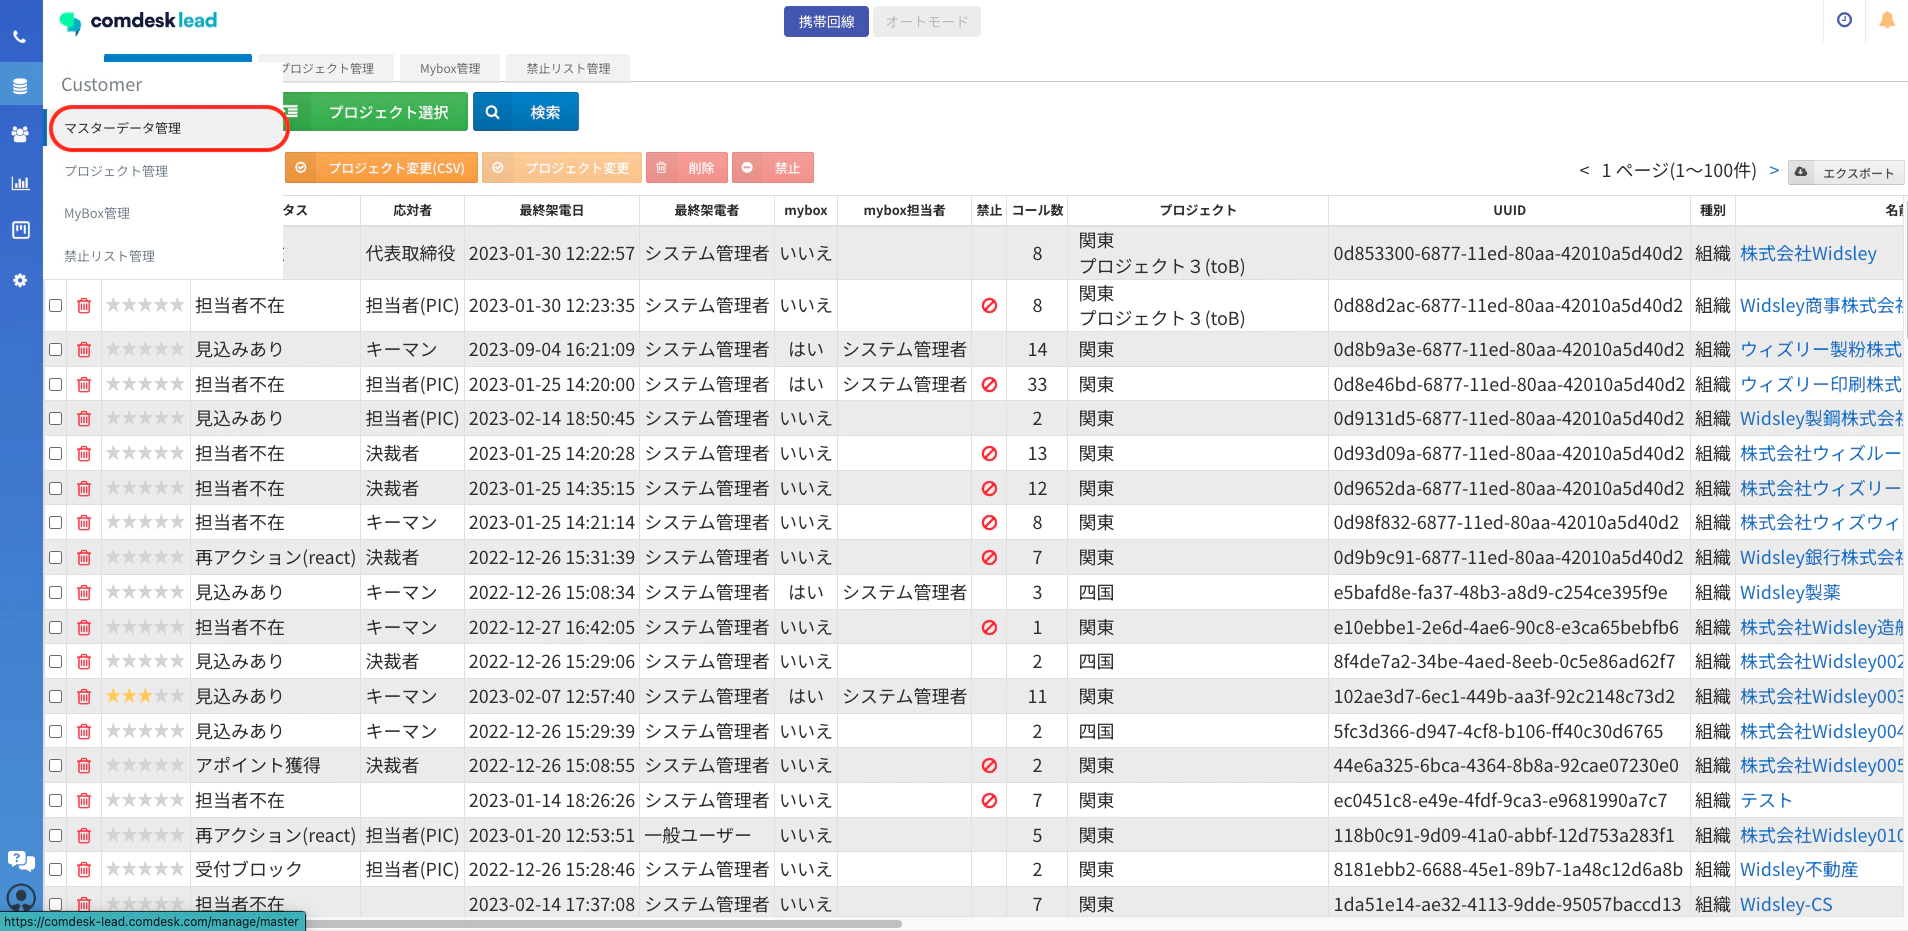Click red 禁止 button

pos(773,168)
